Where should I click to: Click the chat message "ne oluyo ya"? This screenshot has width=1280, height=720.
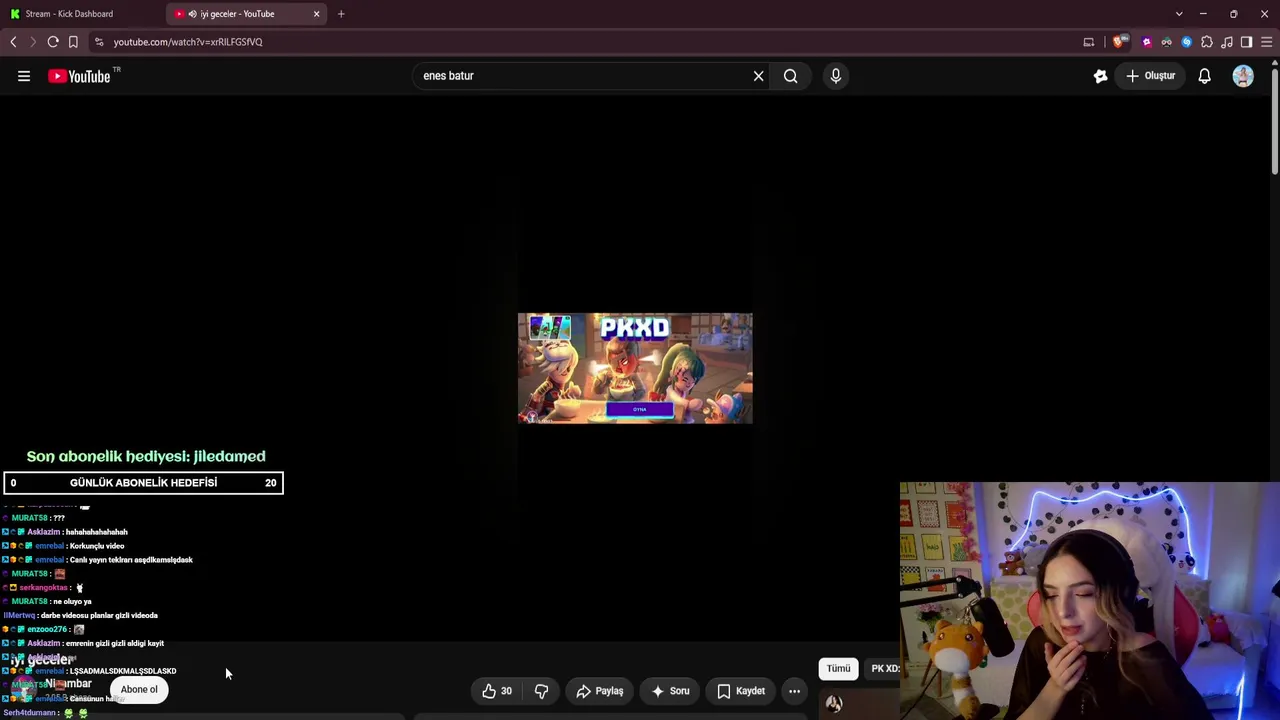tap(72, 601)
